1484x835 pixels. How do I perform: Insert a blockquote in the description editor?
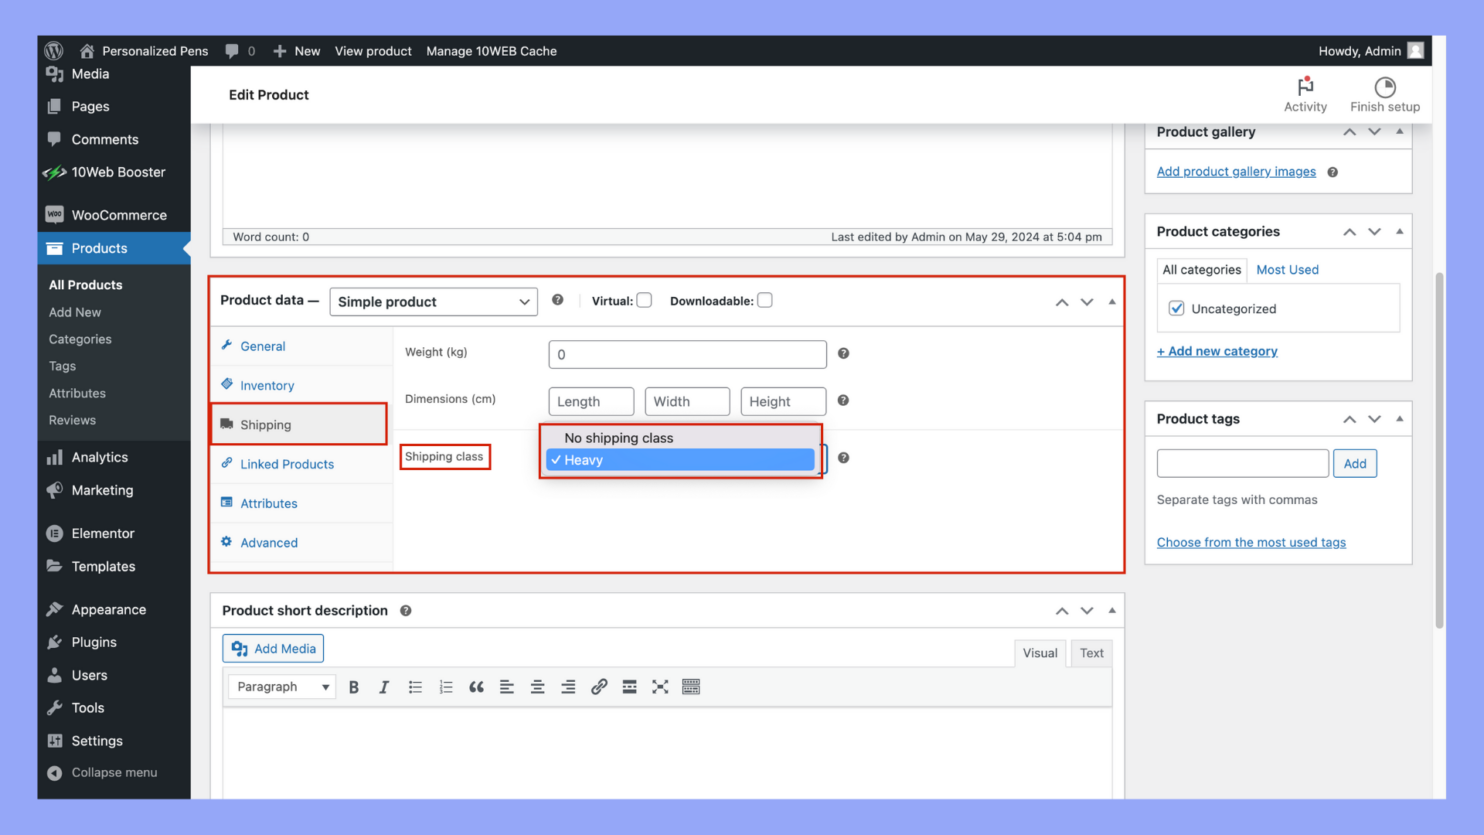tap(476, 686)
